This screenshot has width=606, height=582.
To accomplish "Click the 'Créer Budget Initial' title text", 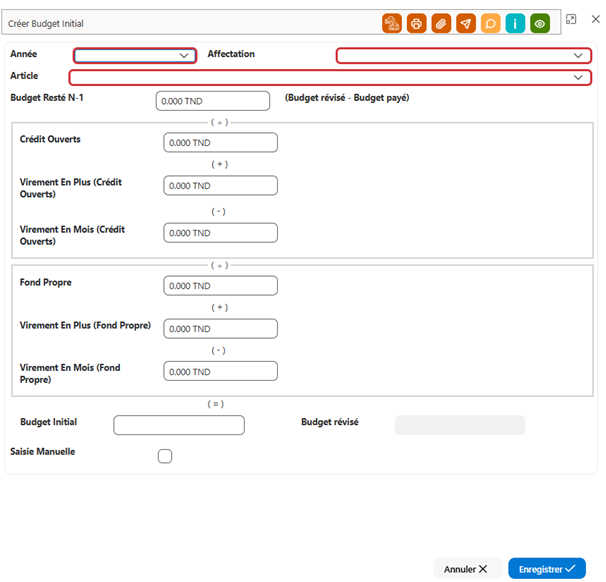I will coord(46,24).
